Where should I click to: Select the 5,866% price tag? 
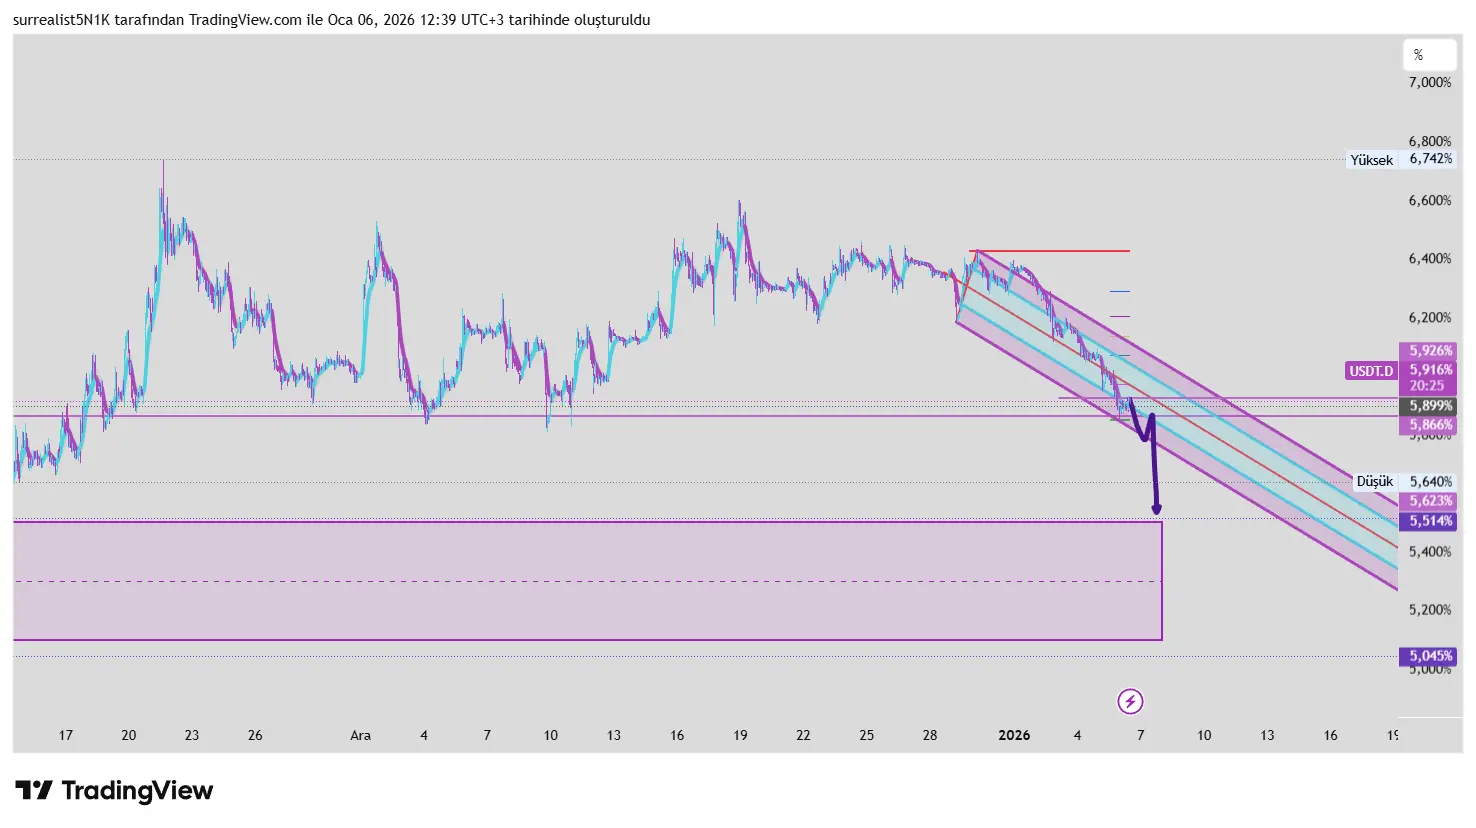(1430, 425)
